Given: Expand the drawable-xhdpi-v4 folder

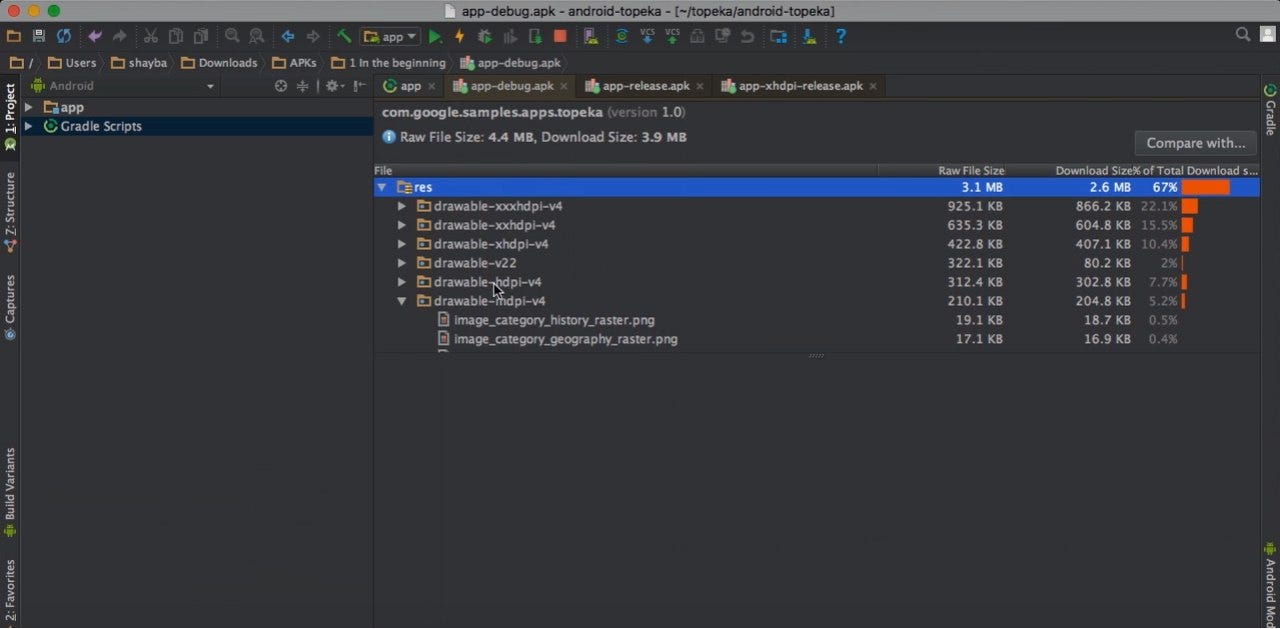Looking at the screenshot, I should (x=402, y=244).
